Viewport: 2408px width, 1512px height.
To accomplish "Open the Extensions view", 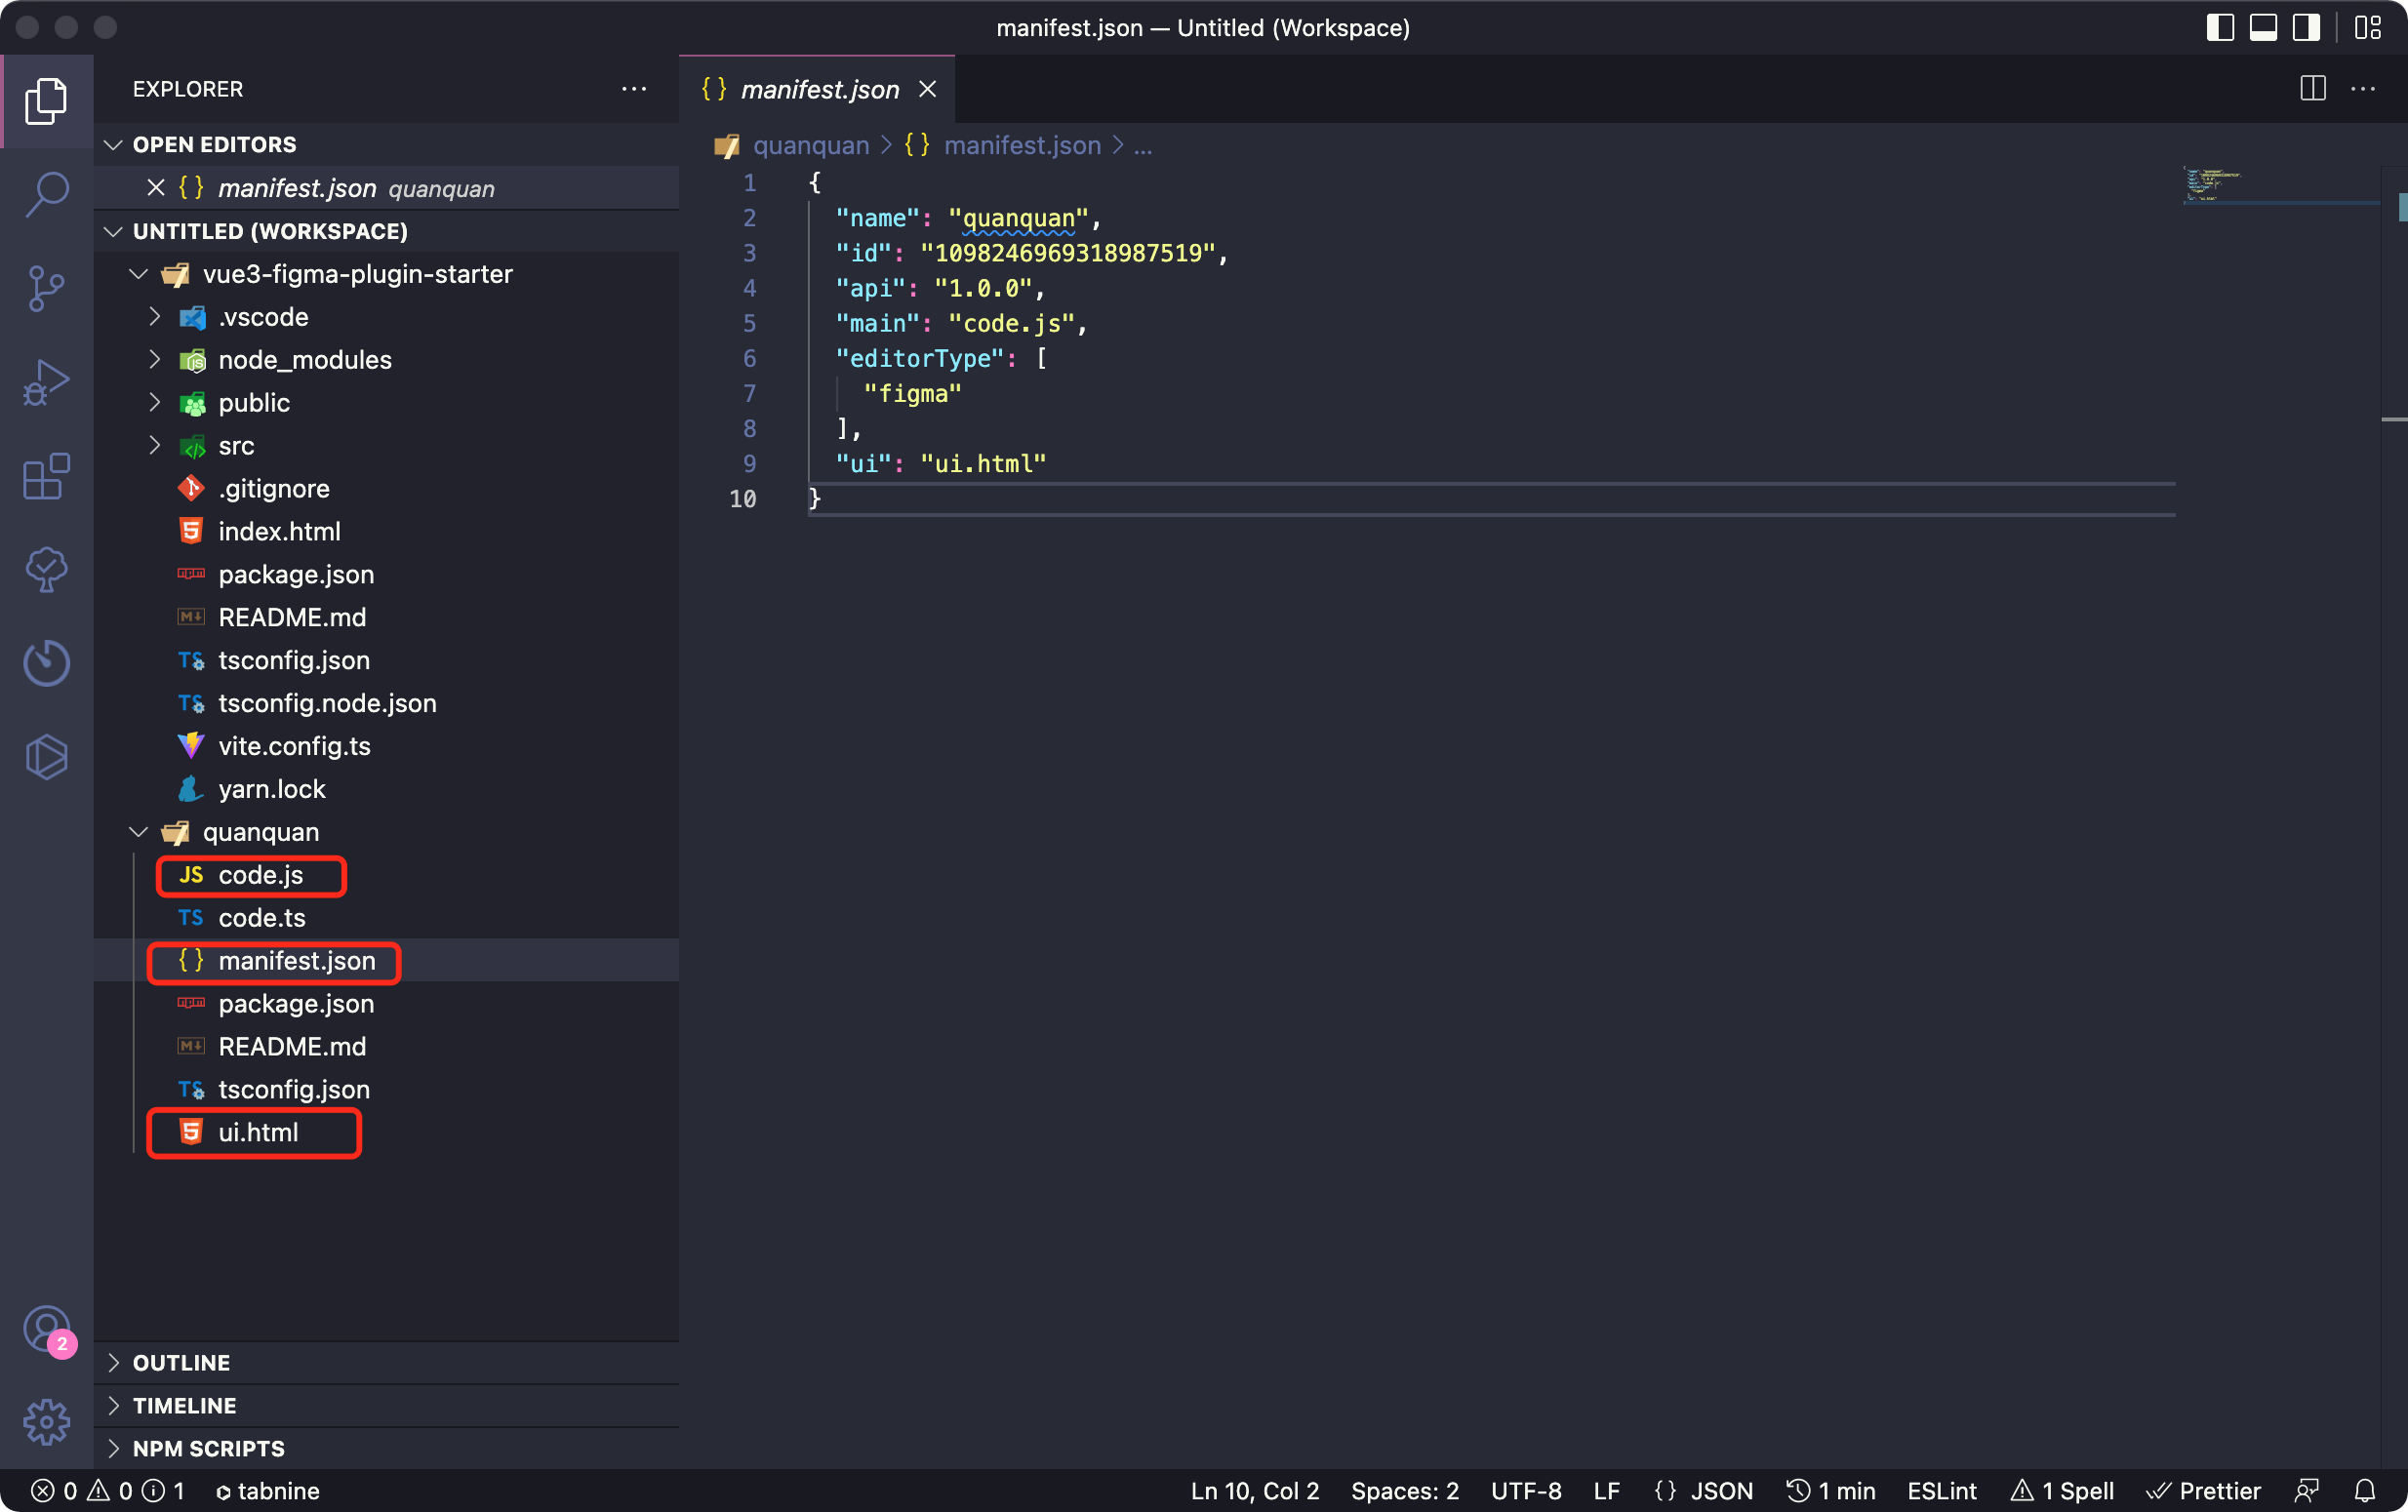I will pos(46,476).
